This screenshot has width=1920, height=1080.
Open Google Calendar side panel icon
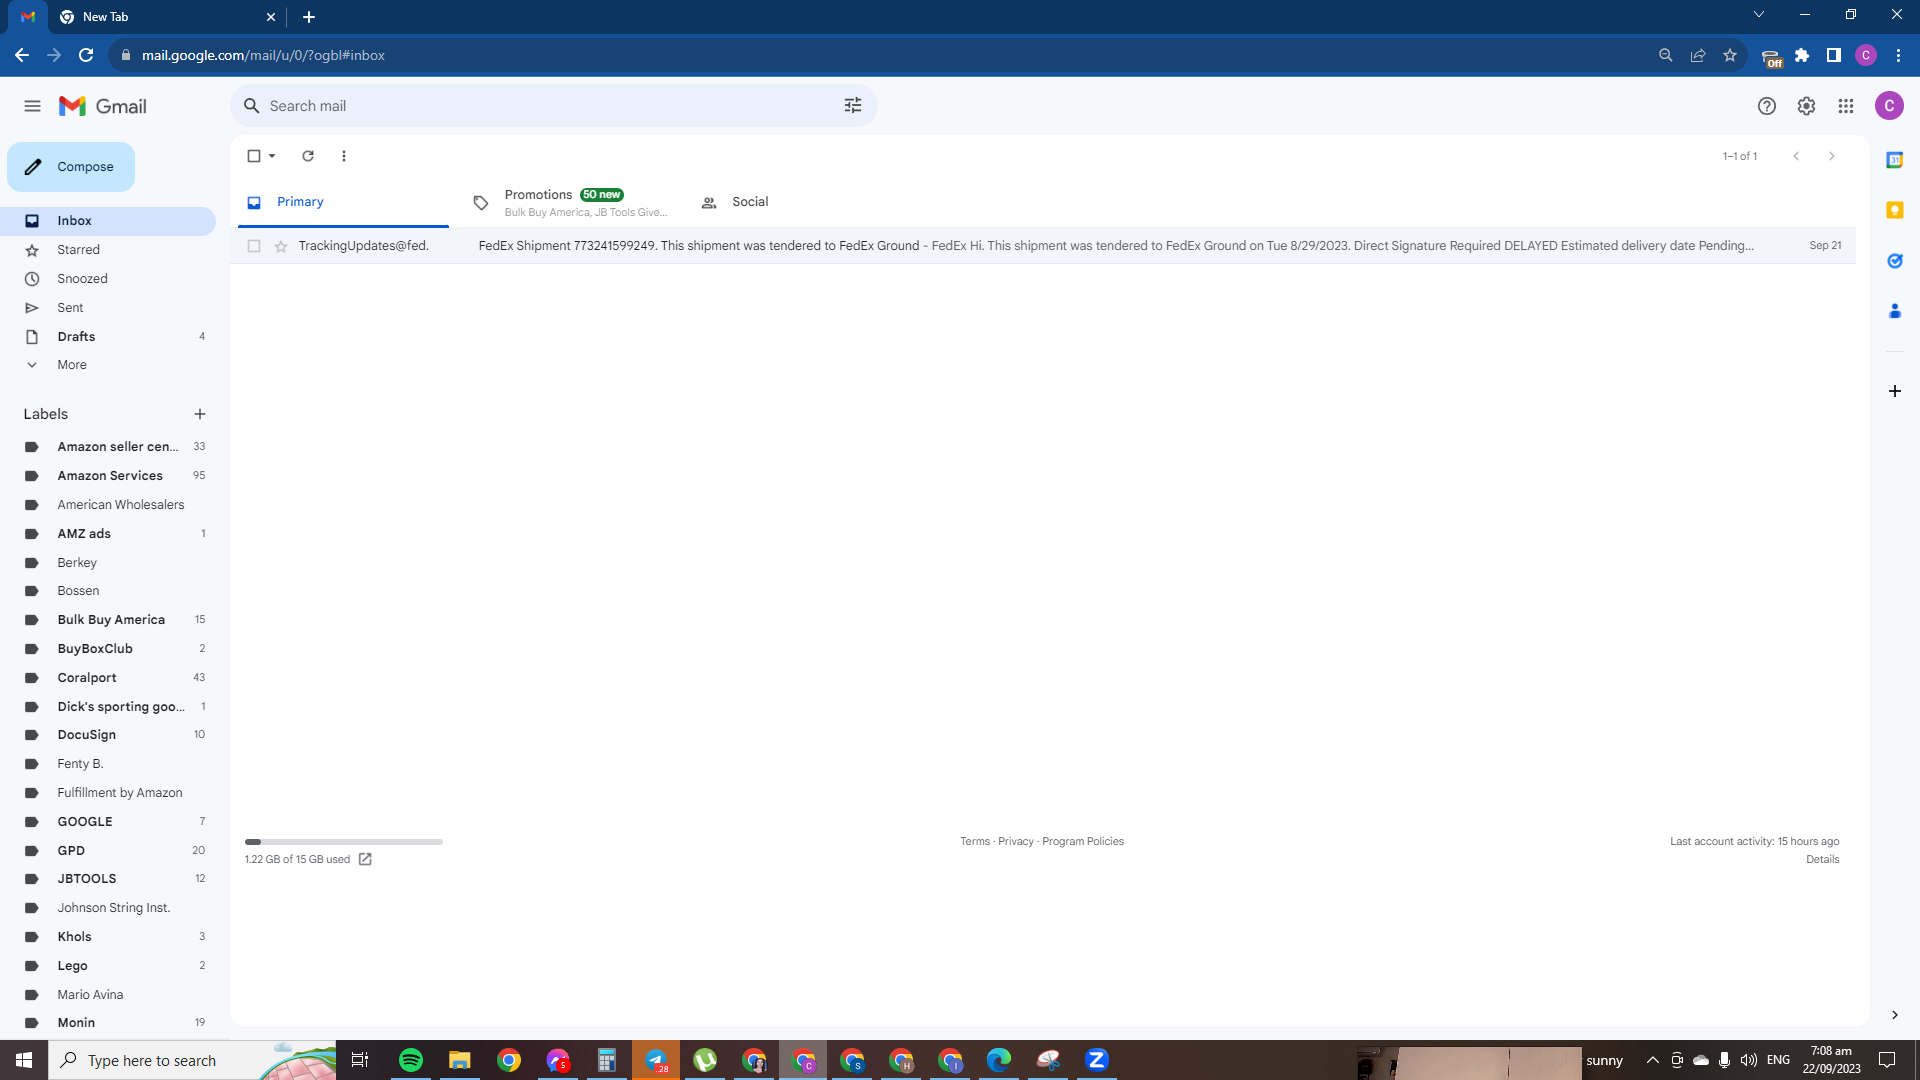(x=1894, y=160)
